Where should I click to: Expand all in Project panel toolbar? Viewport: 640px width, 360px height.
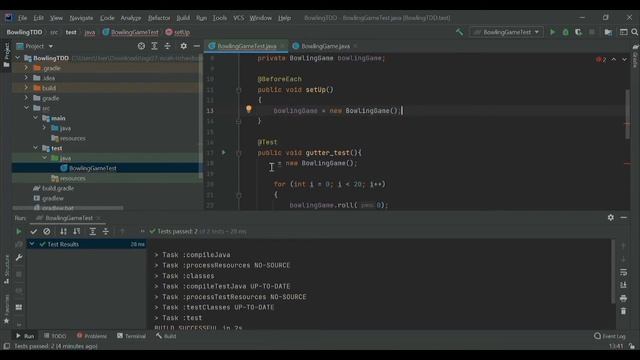point(154,46)
